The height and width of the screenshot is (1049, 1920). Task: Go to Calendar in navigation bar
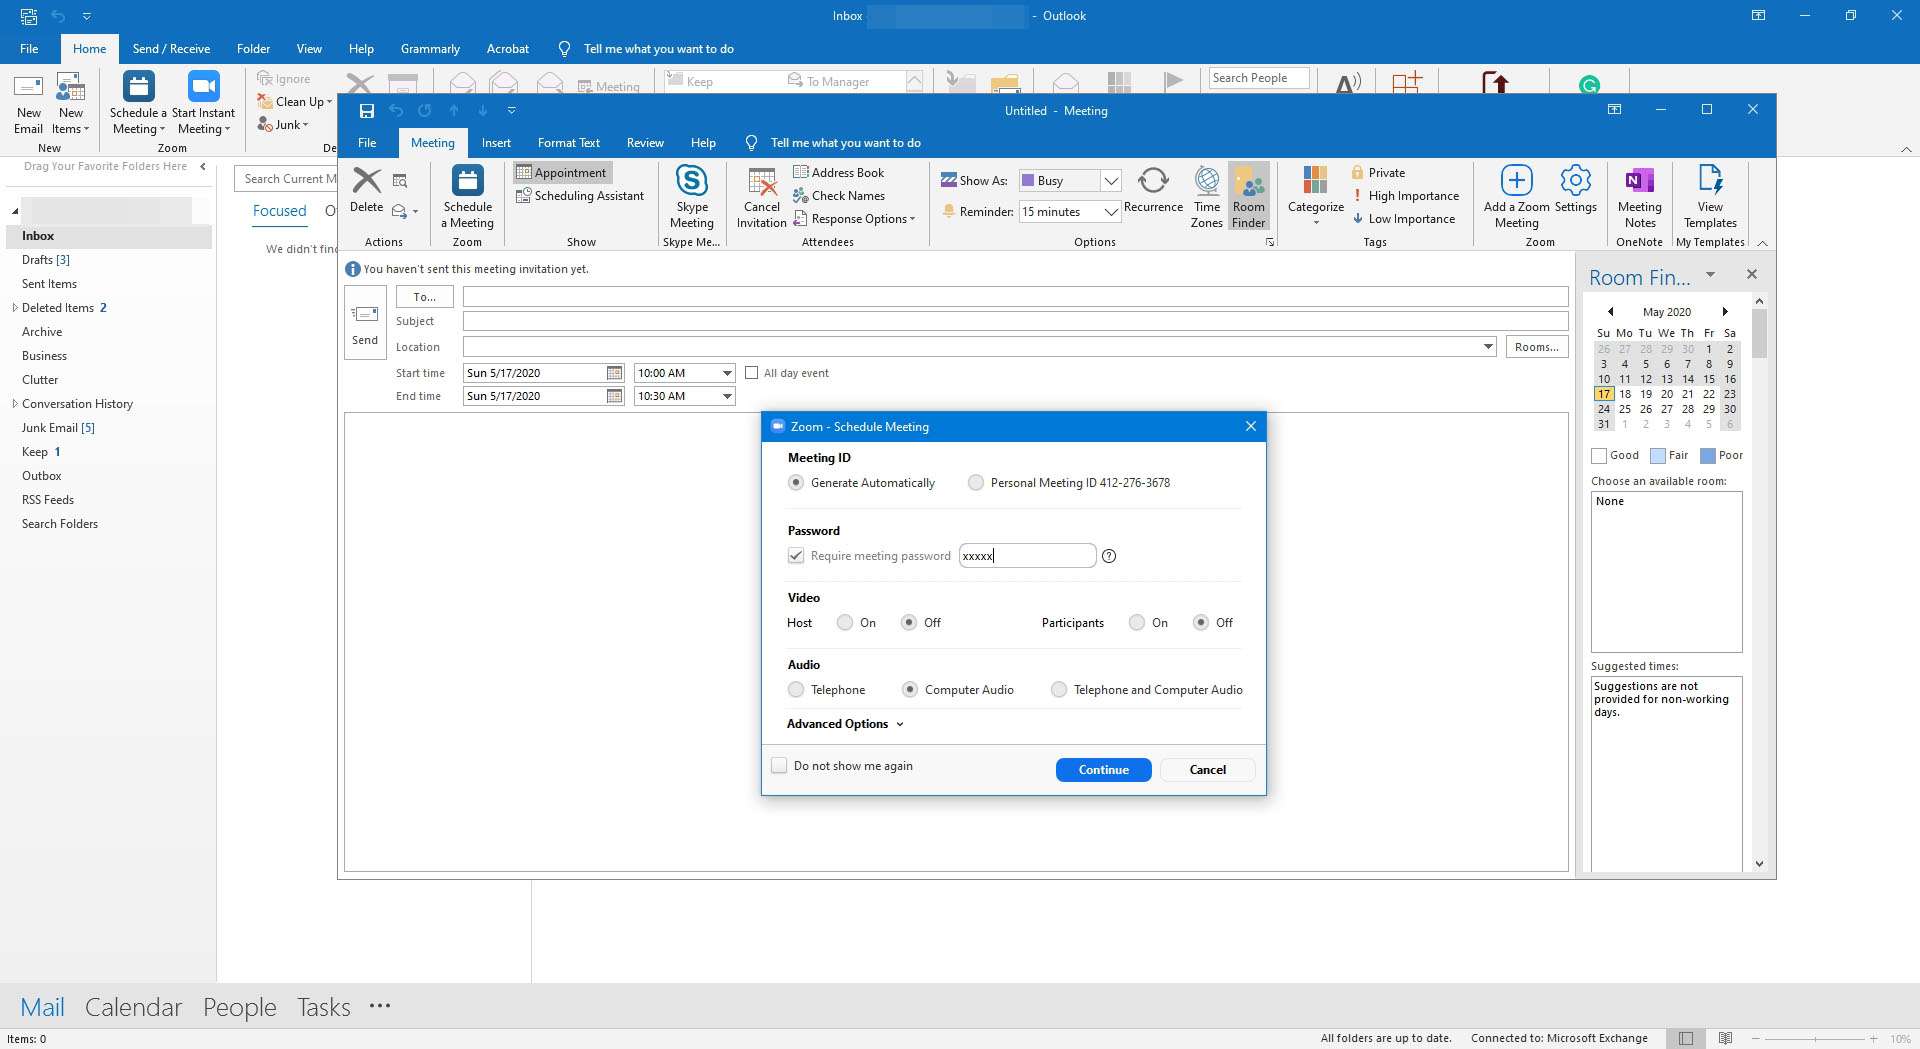[x=133, y=1006]
